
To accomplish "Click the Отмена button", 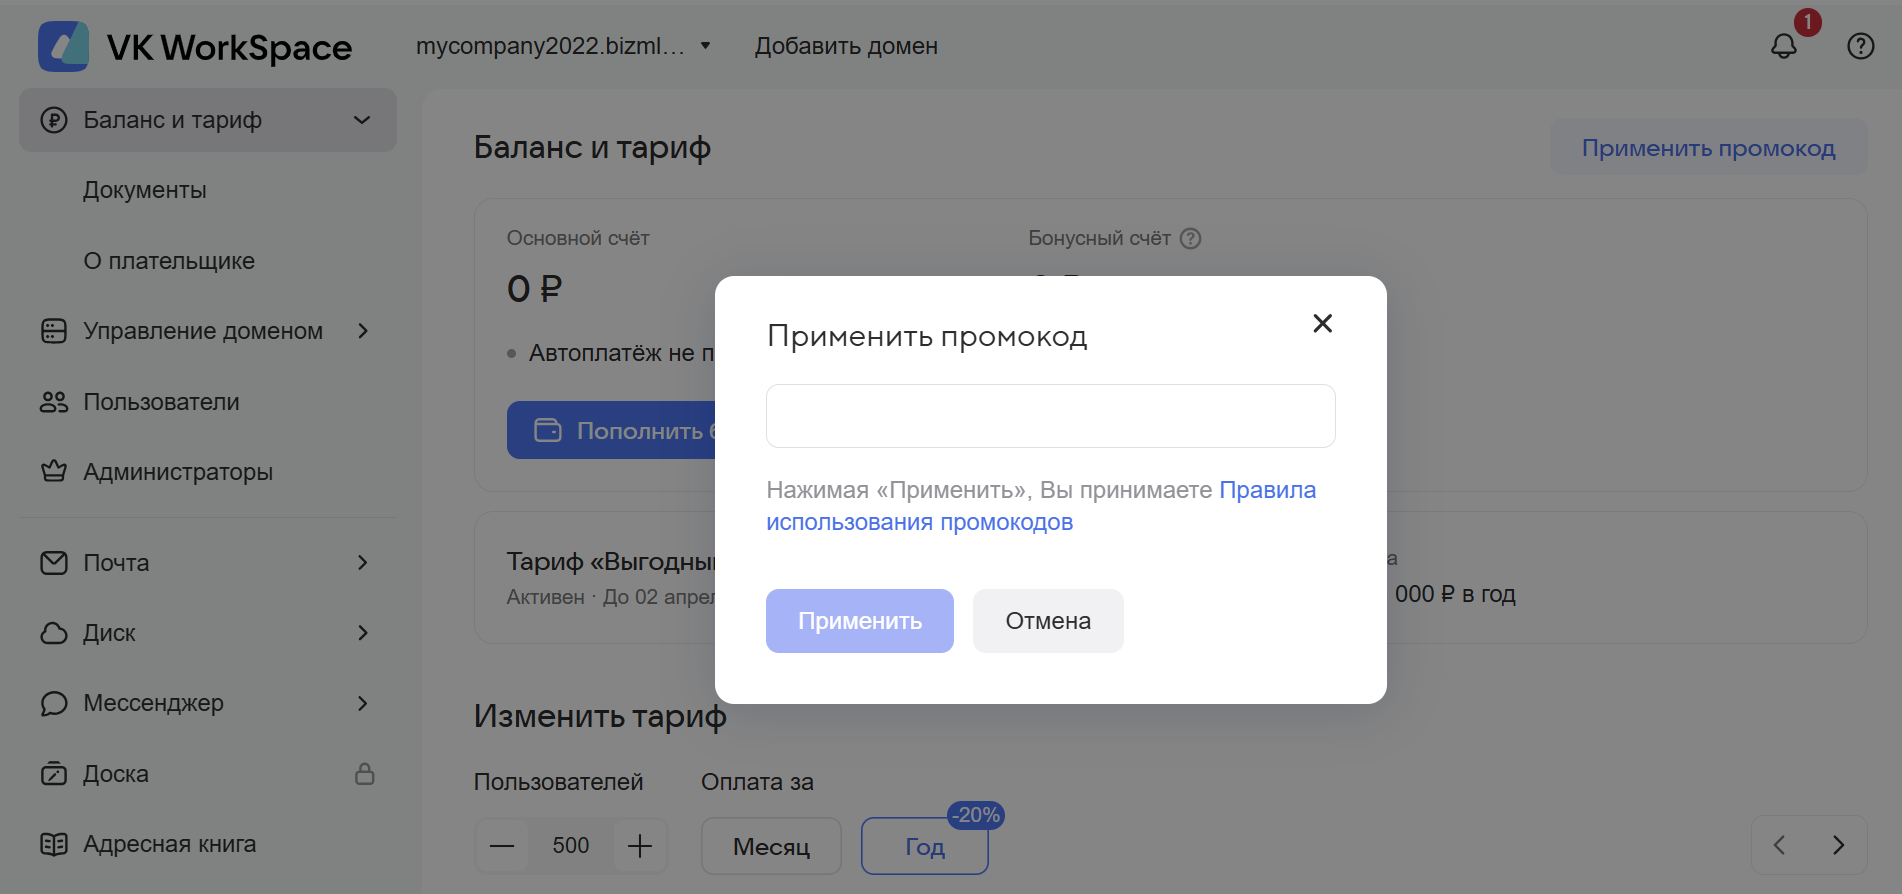I will (1047, 621).
